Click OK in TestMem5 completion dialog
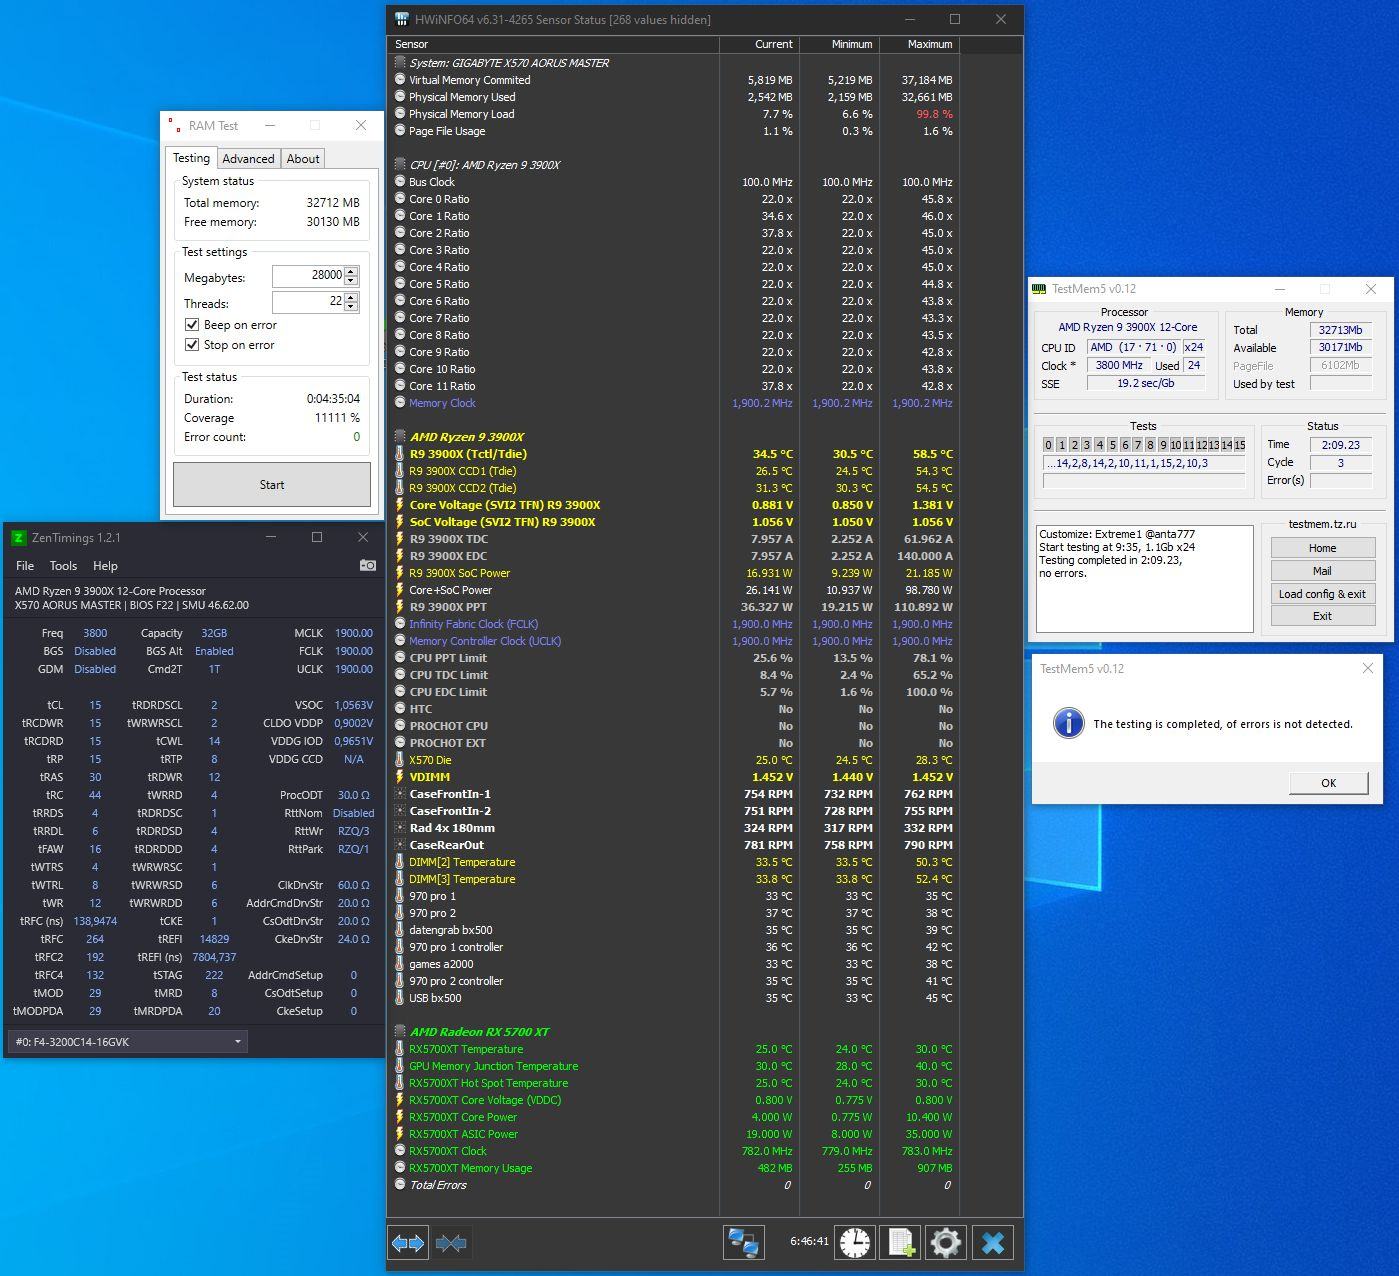1399x1276 pixels. [1328, 783]
